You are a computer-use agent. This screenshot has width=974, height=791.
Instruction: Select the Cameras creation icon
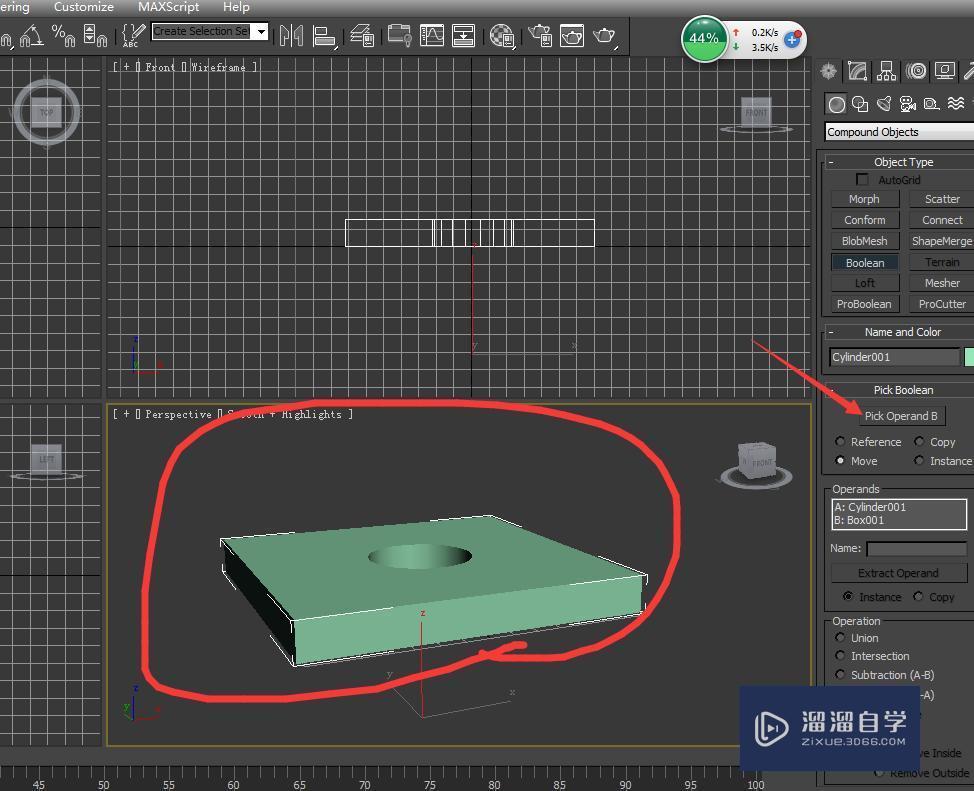[x=908, y=104]
